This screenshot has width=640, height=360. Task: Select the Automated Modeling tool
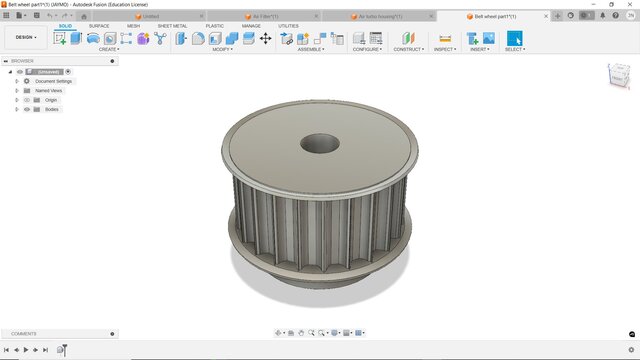160,38
